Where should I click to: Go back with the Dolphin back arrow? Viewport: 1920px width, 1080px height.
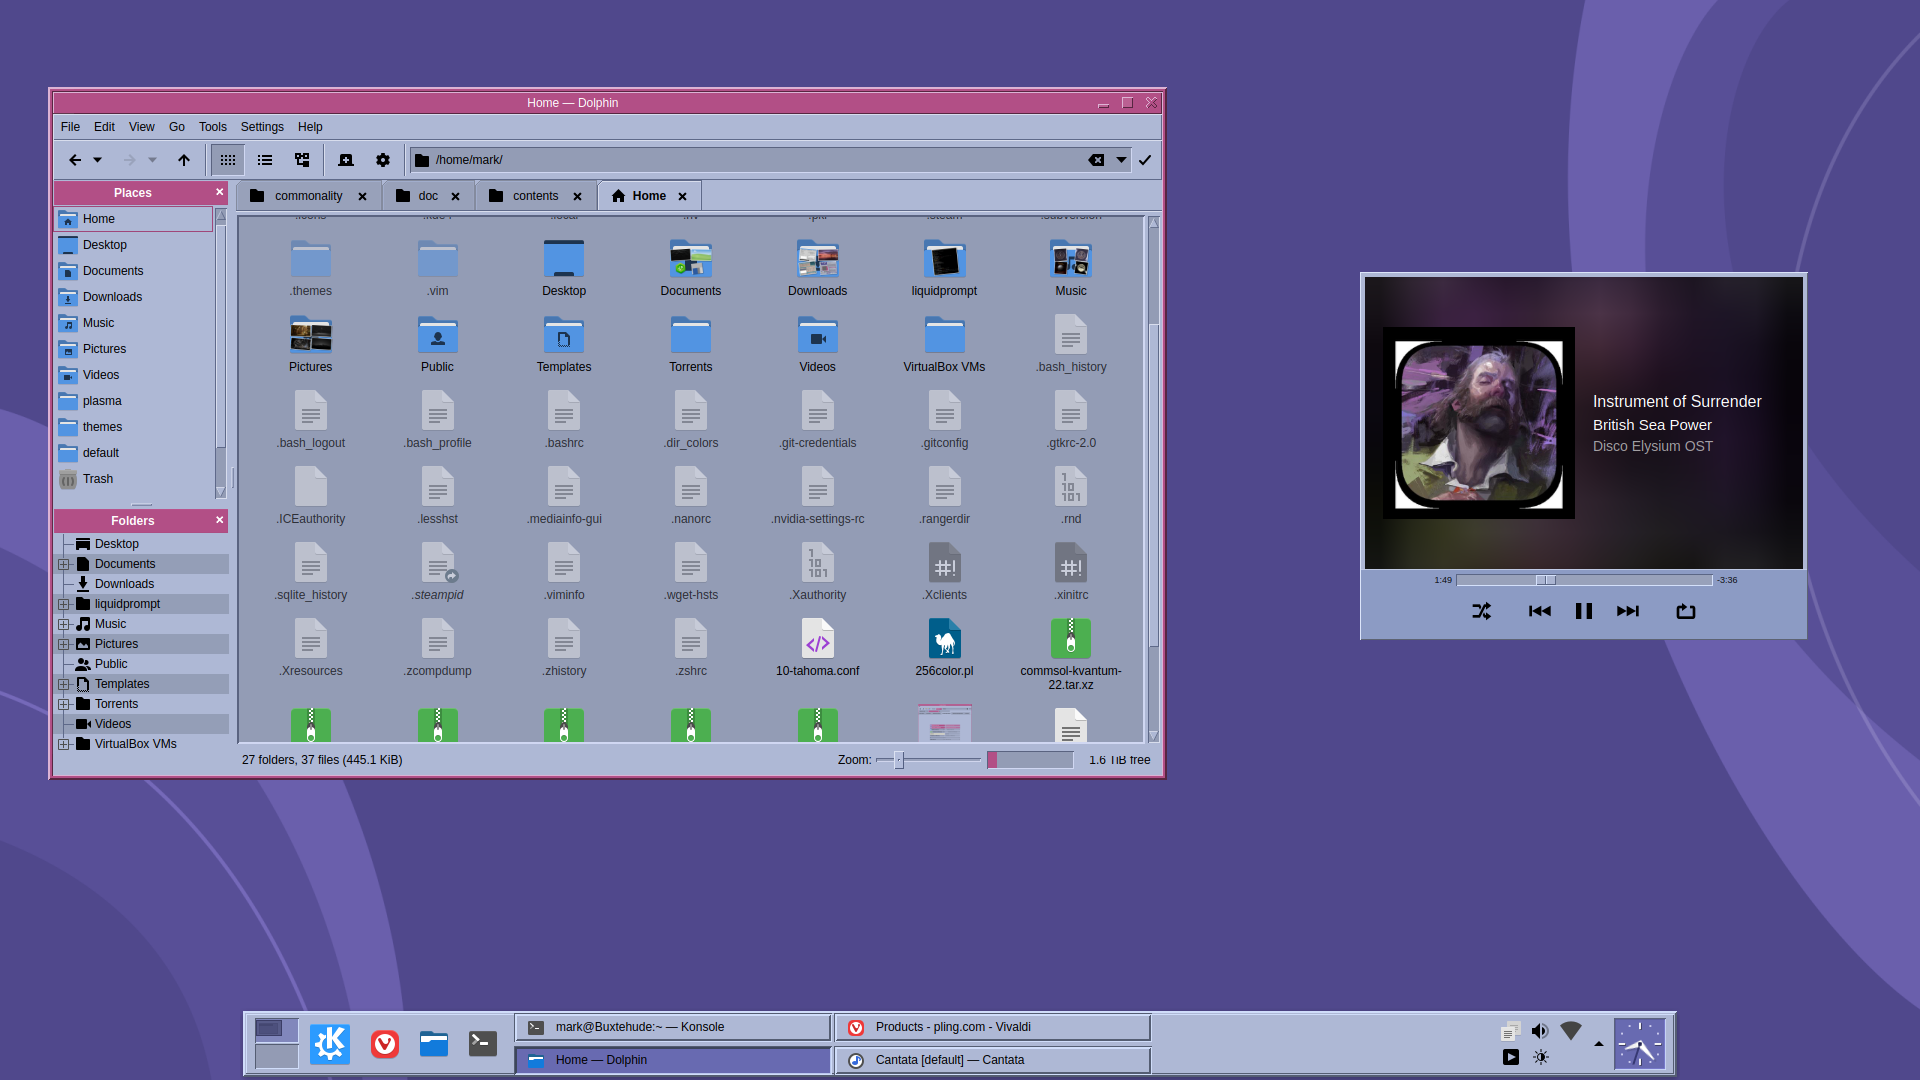pyautogui.click(x=75, y=160)
